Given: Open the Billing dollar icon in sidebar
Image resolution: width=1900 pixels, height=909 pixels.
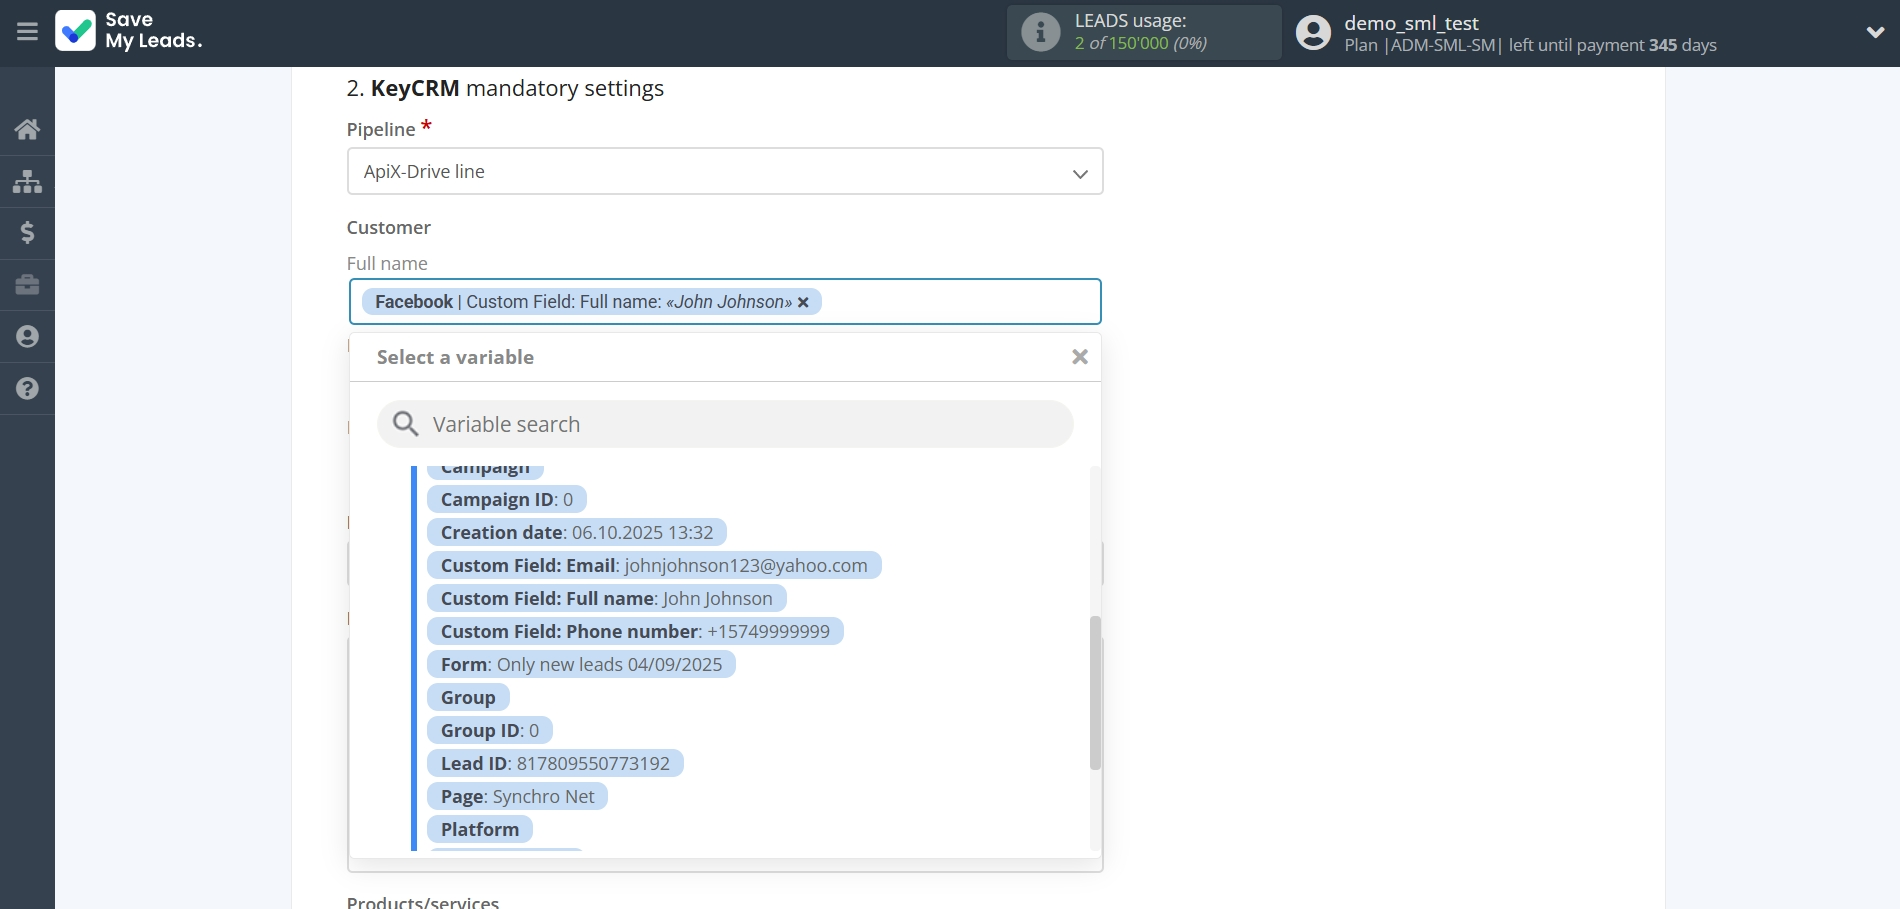Looking at the screenshot, I should coord(27,233).
